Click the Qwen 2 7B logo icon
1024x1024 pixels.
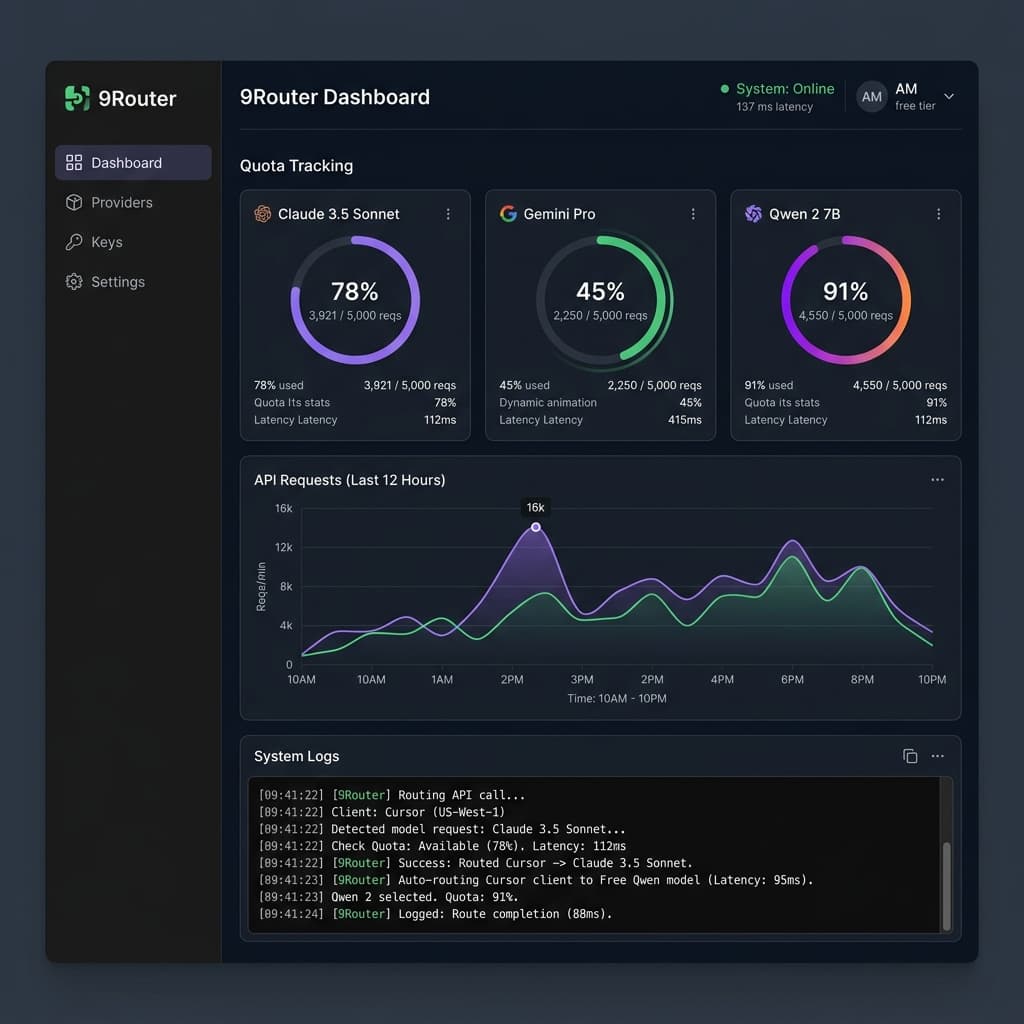tap(753, 214)
